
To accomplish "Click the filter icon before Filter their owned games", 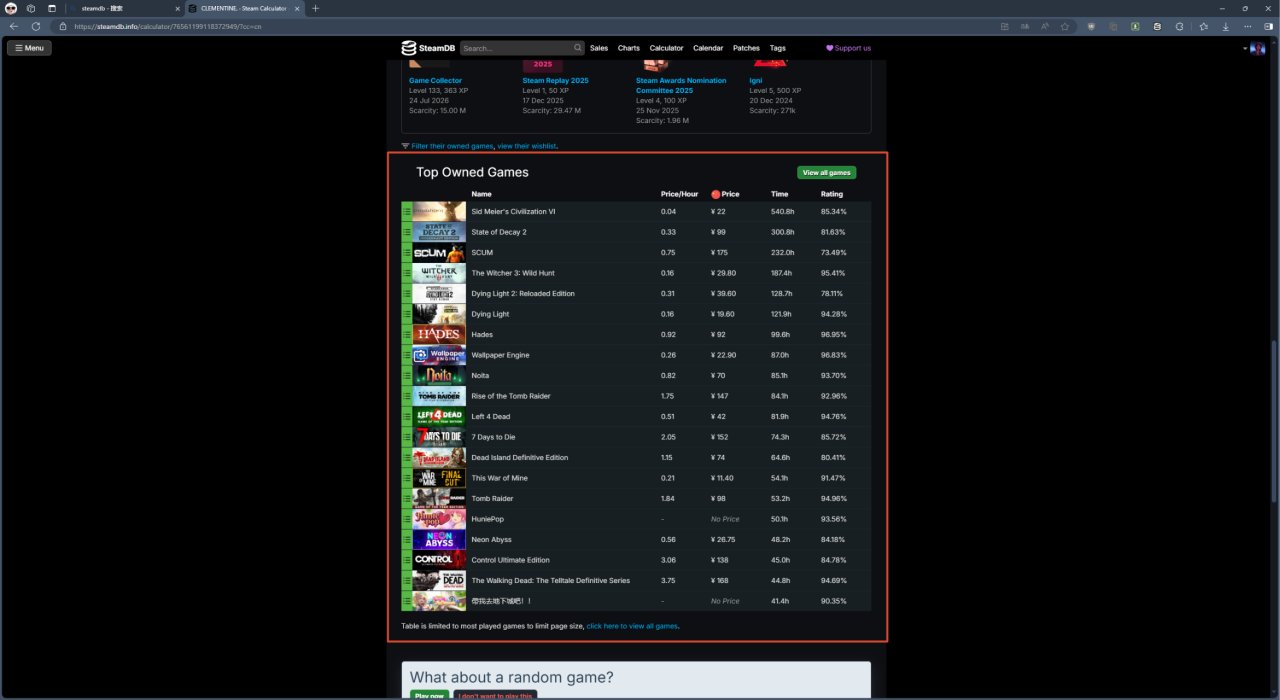I will click(x=405, y=146).
